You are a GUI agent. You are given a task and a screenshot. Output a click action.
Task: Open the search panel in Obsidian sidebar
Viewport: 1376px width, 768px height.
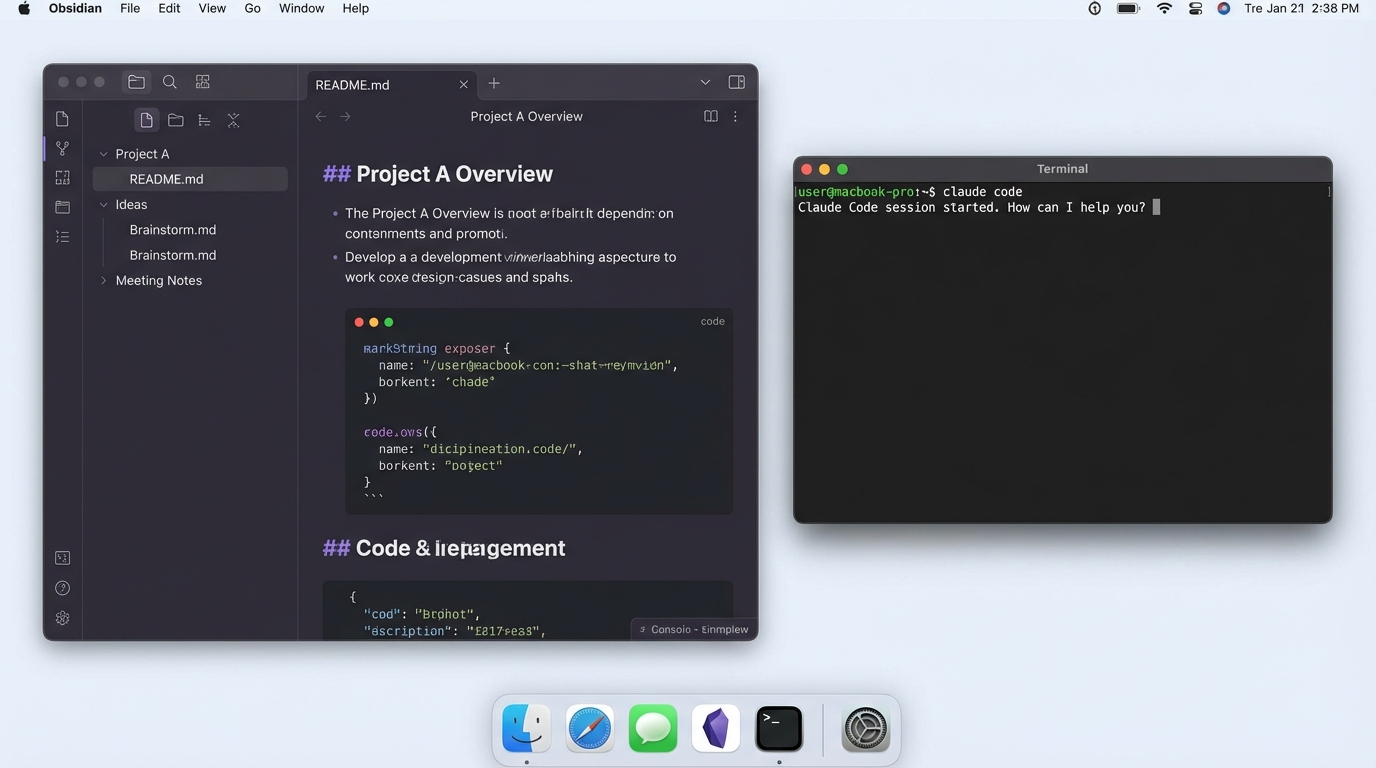click(170, 82)
